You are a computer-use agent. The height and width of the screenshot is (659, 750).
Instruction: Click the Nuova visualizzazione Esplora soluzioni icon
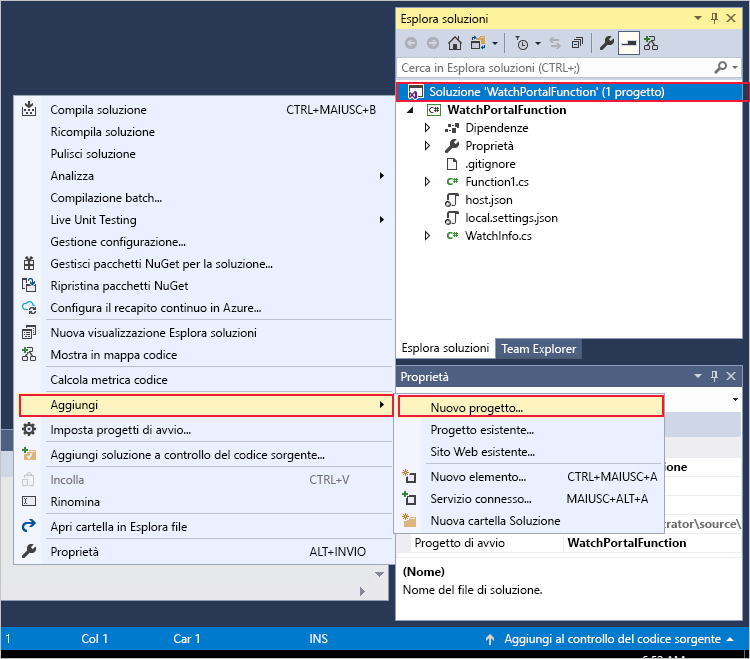29,332
